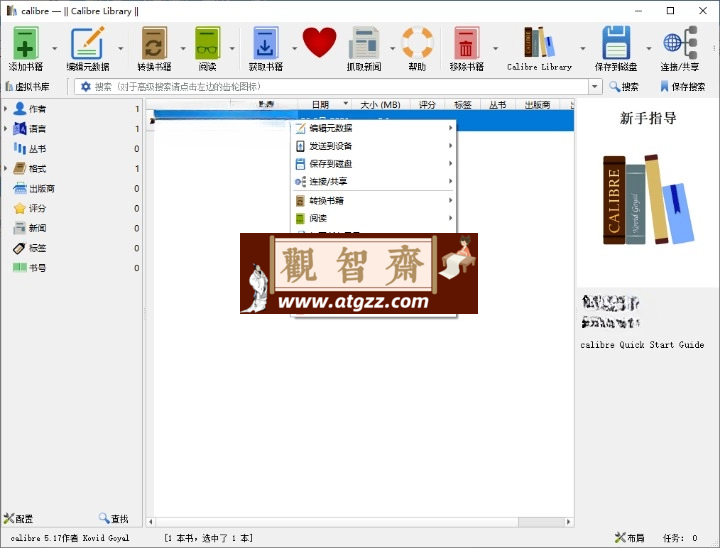Open Get books dropdown arrow
720x548 pixels.
[294, 48]
